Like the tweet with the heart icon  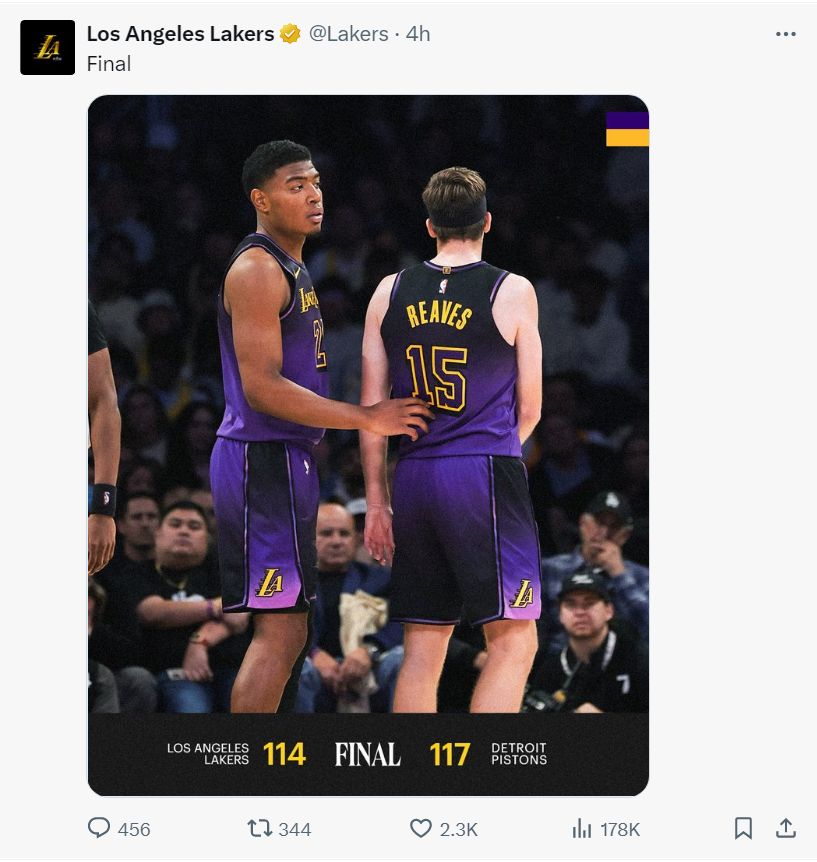(421, 828)
